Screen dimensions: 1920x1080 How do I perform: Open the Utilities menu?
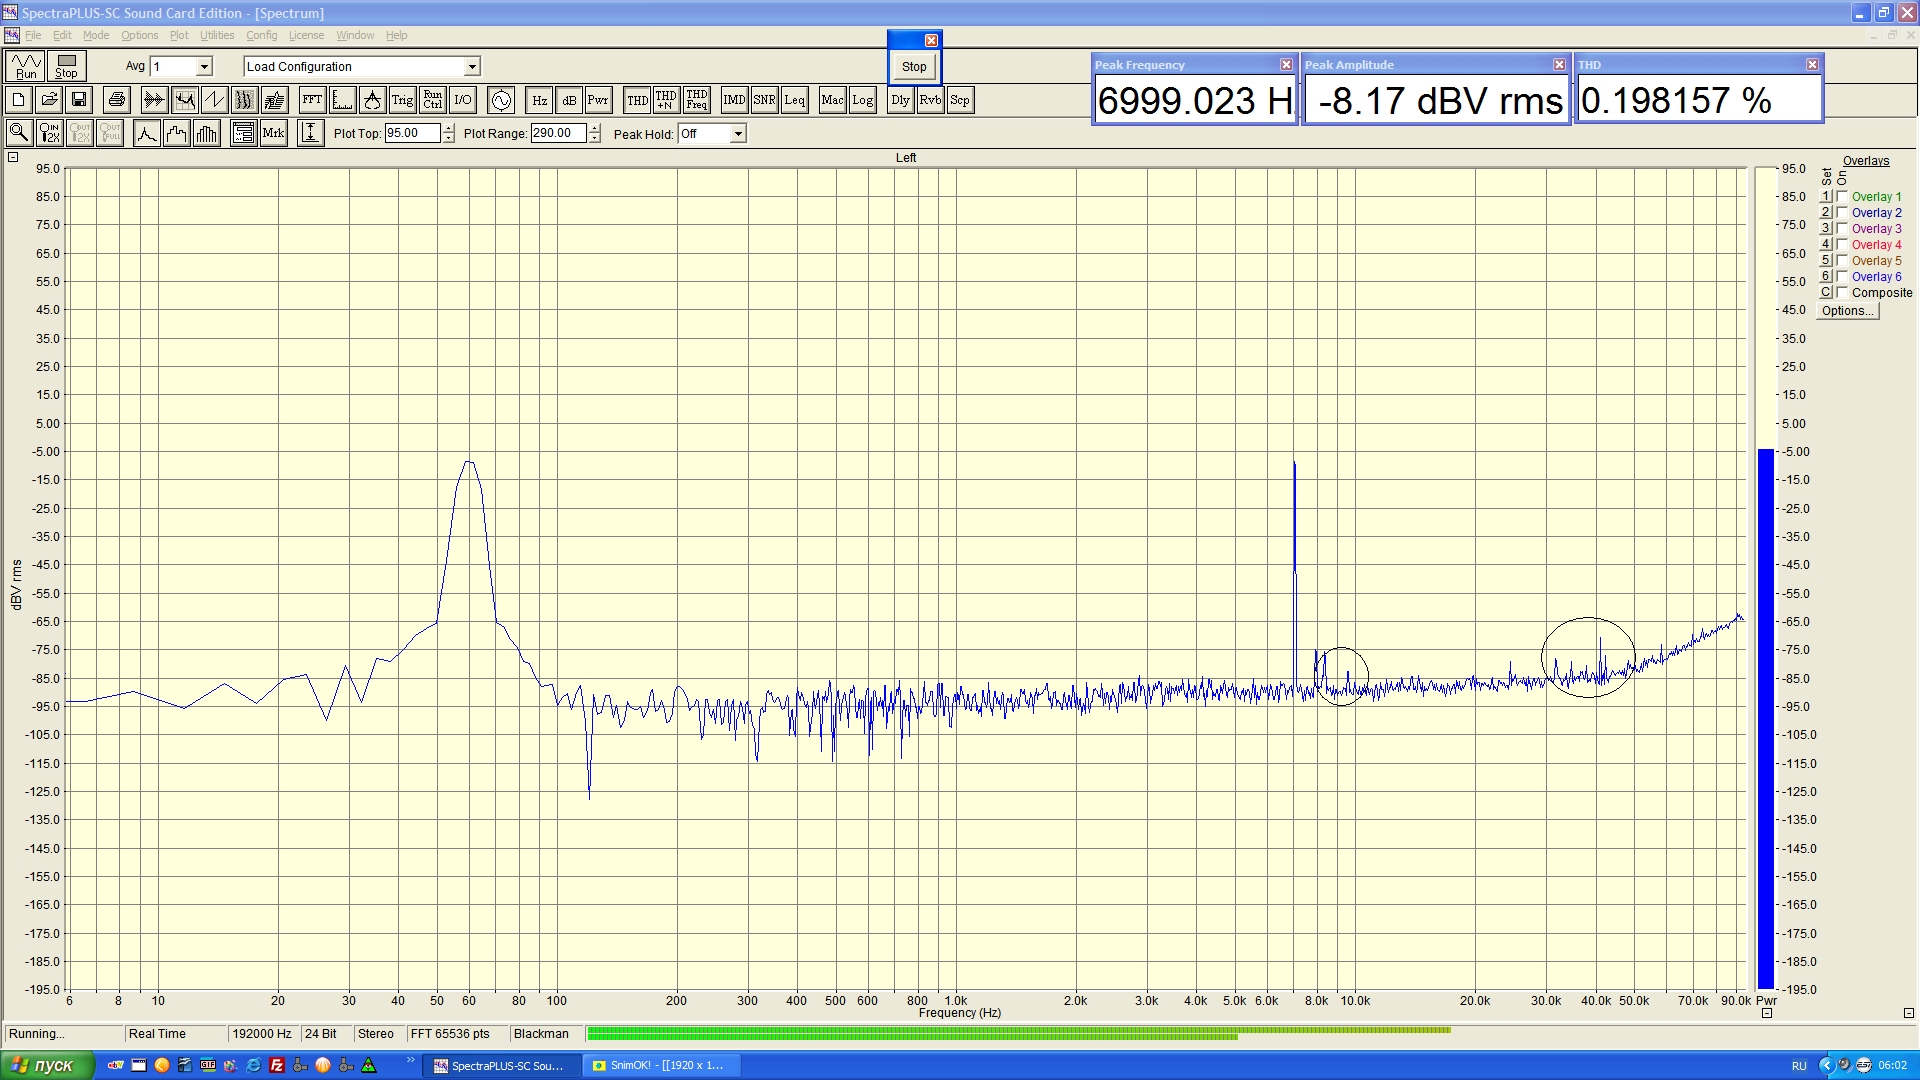(216, 35)
